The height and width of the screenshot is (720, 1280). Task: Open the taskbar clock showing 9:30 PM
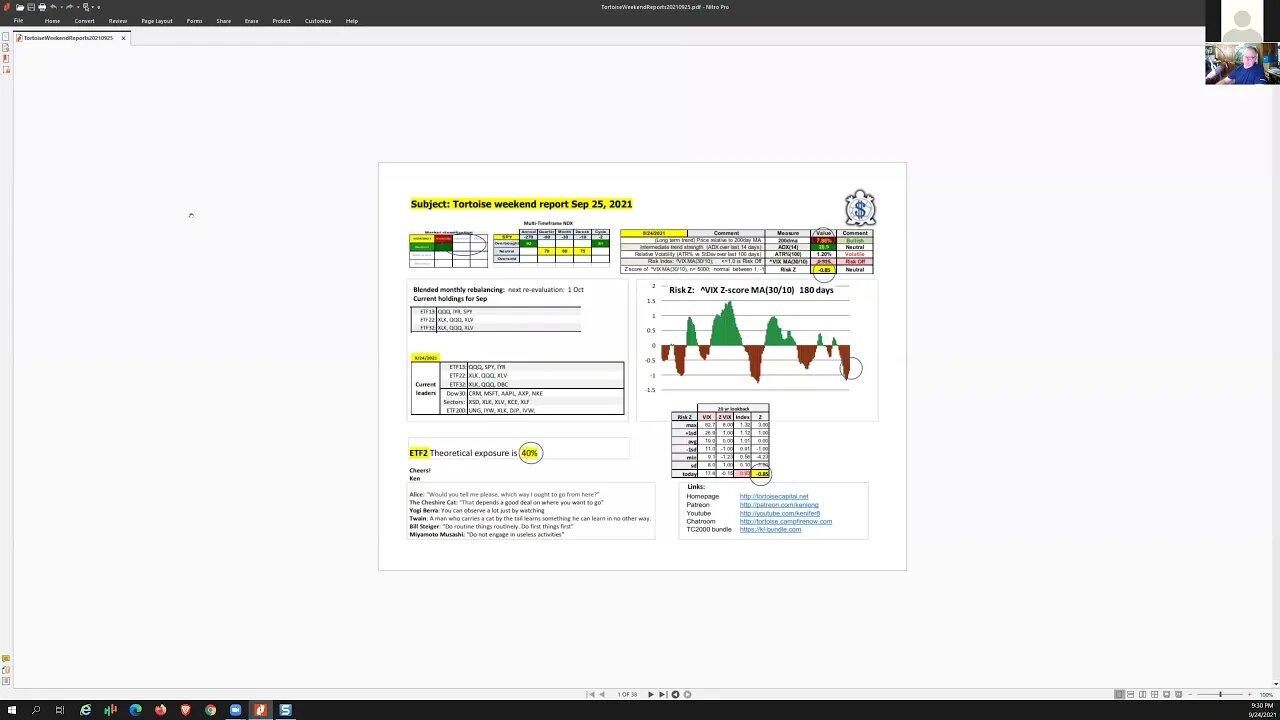pos(1261,710)
